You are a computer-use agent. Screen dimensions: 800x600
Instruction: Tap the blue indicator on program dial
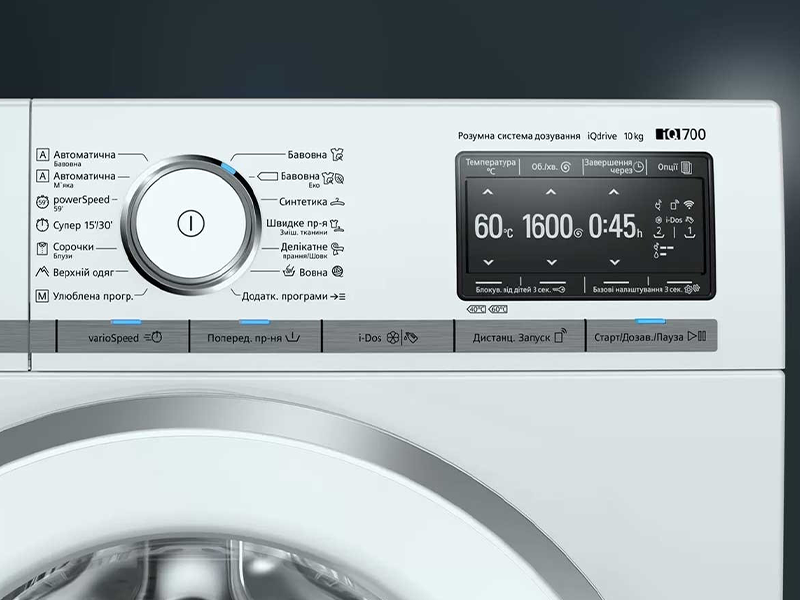[228, 167]
